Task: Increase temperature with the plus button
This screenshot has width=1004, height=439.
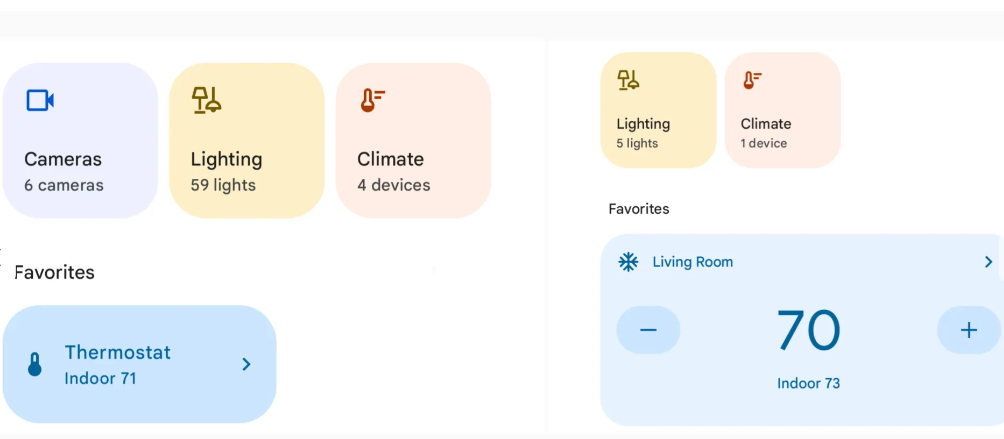Action: tap(969, 330)
